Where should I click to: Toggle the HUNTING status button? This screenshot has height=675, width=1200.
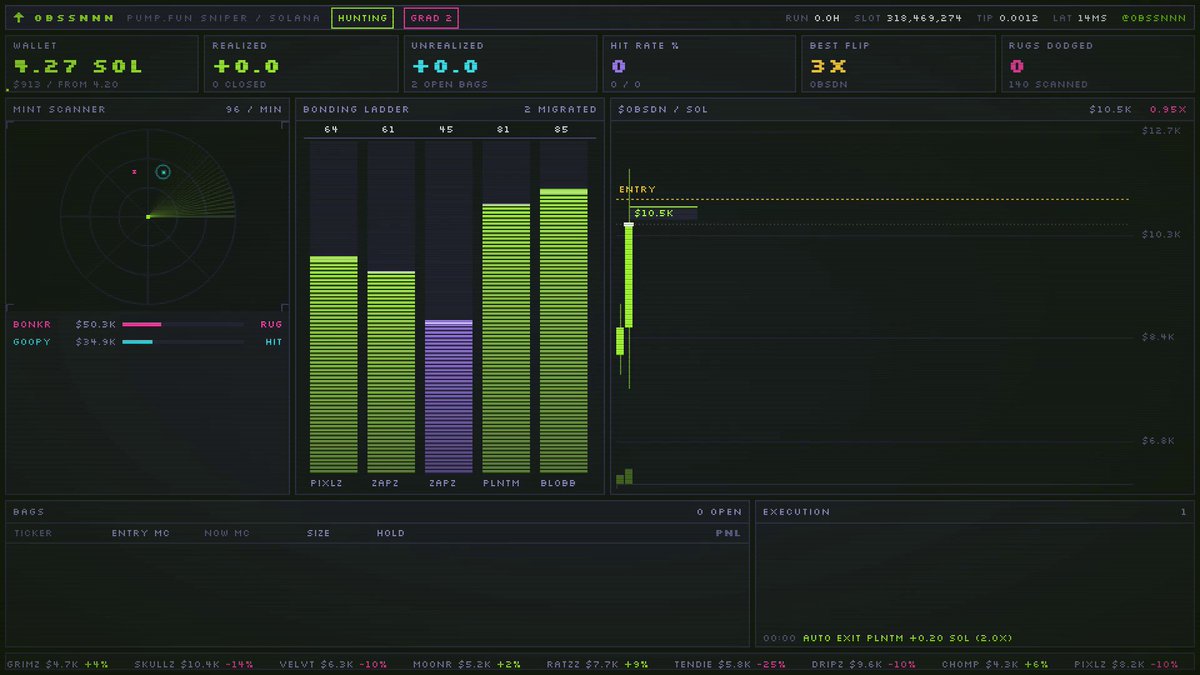point(362,18)
